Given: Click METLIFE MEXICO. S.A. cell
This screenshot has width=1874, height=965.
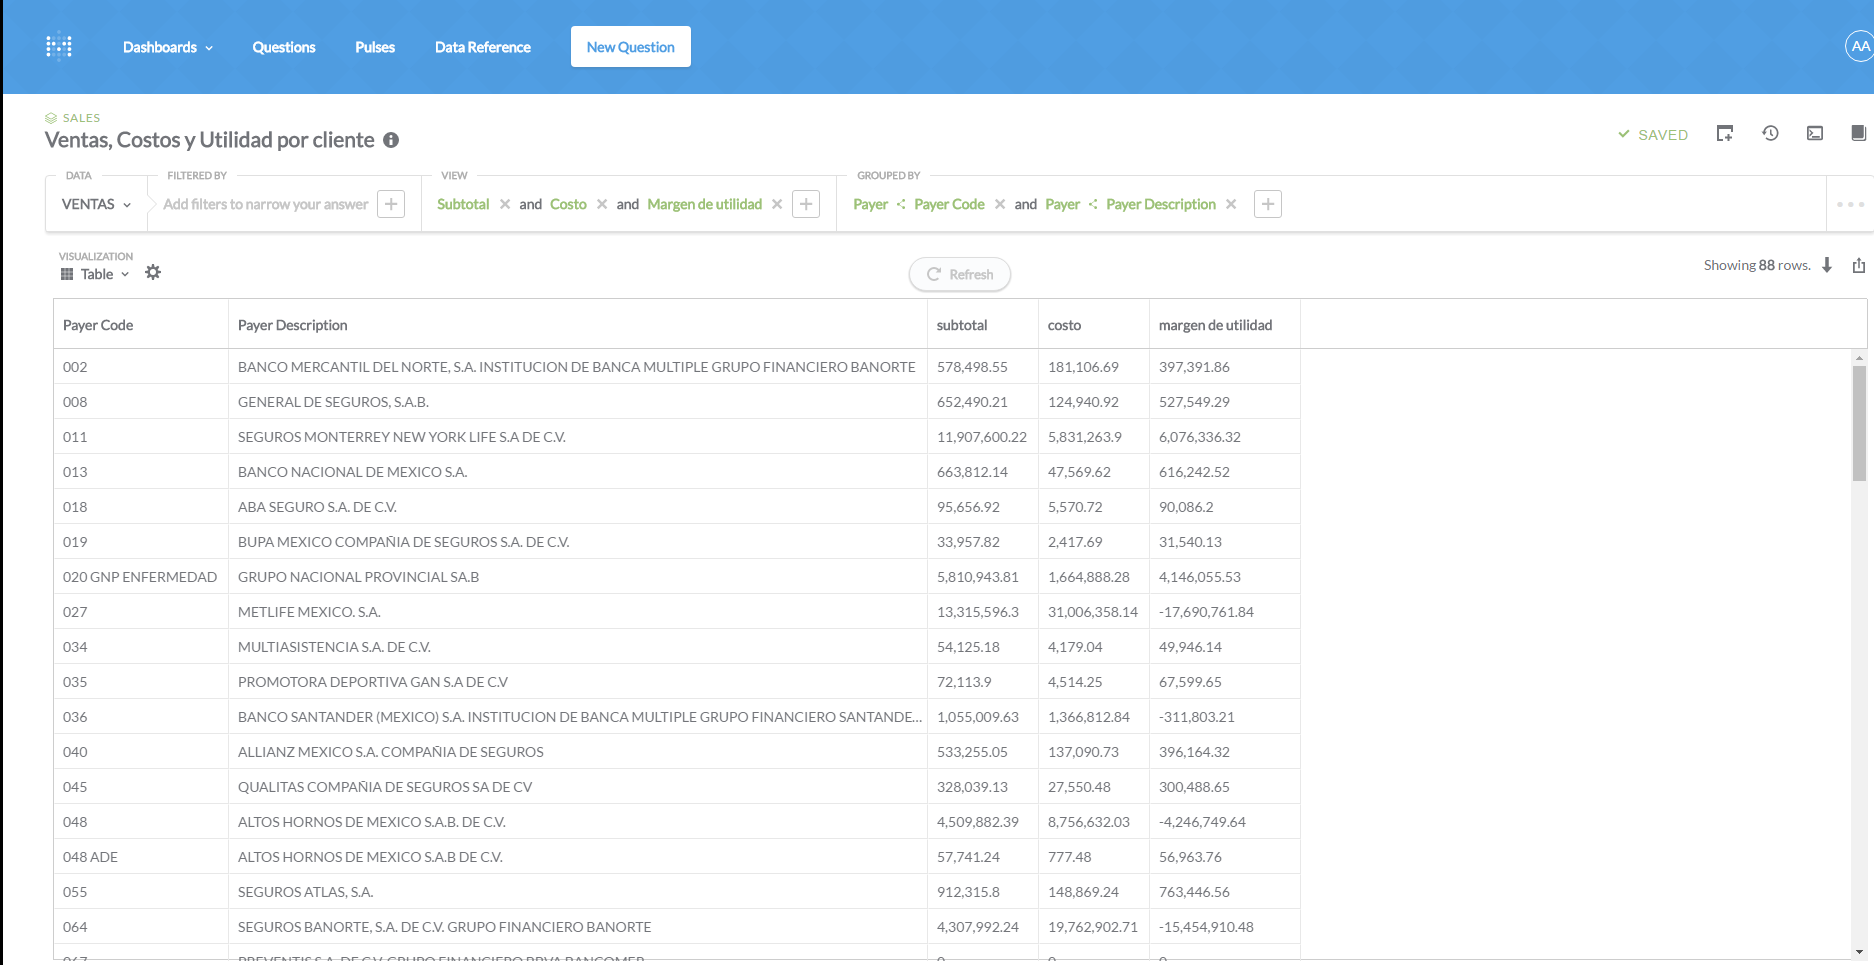Looking at the screenshot, I should click(578, 612).
